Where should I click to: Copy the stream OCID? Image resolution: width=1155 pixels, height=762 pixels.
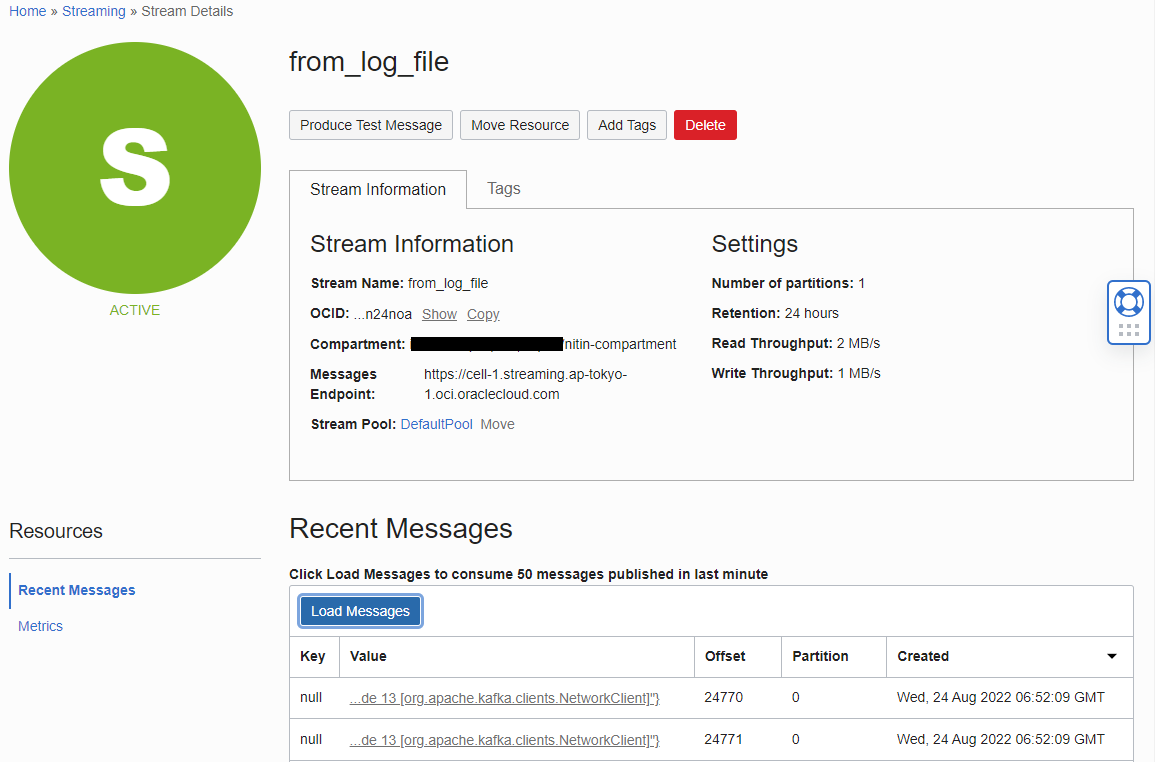(483, 314)
